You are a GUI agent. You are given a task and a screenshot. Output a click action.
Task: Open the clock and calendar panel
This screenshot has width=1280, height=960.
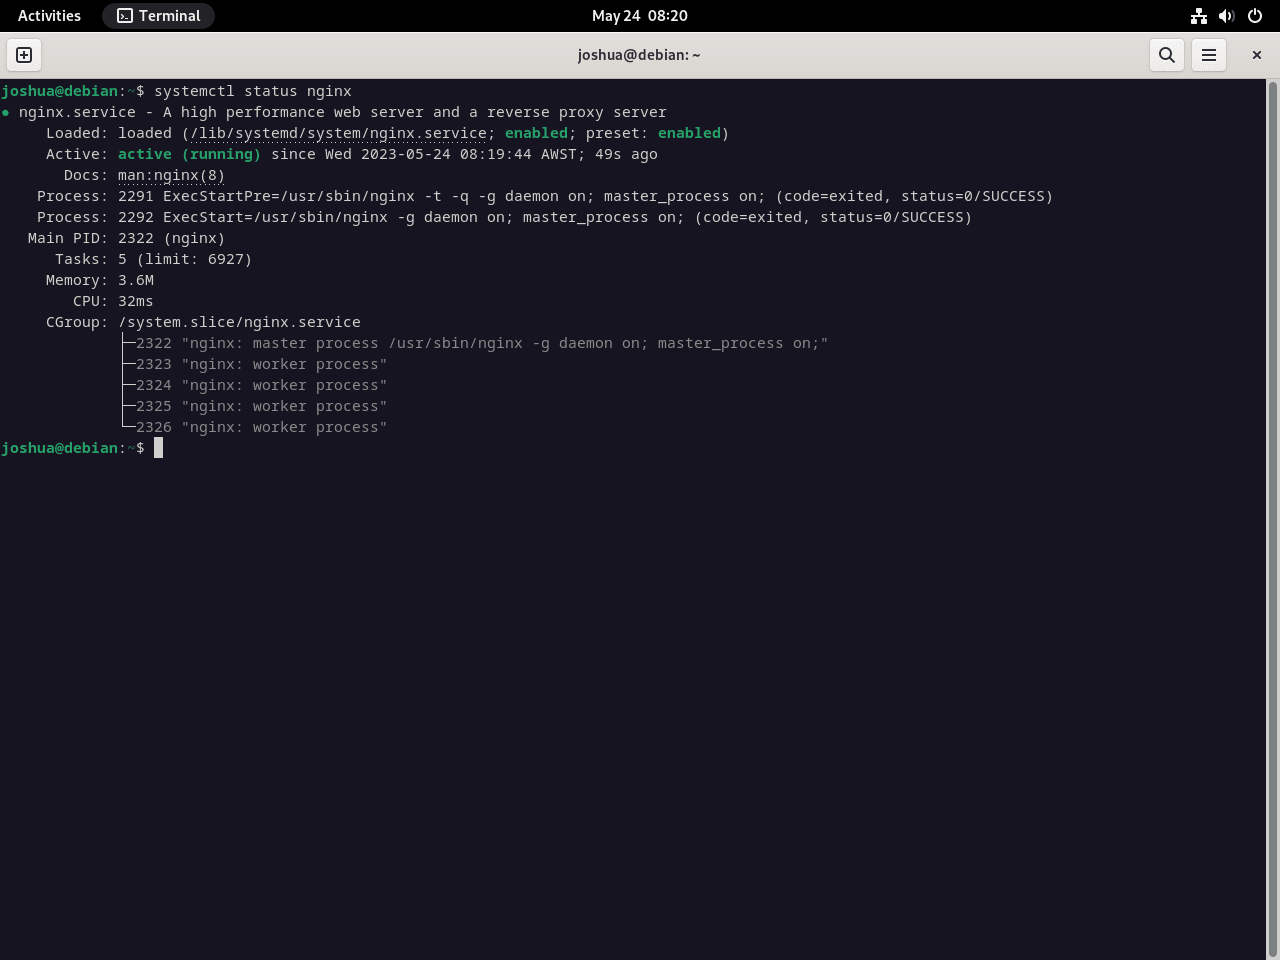(640, 16)
